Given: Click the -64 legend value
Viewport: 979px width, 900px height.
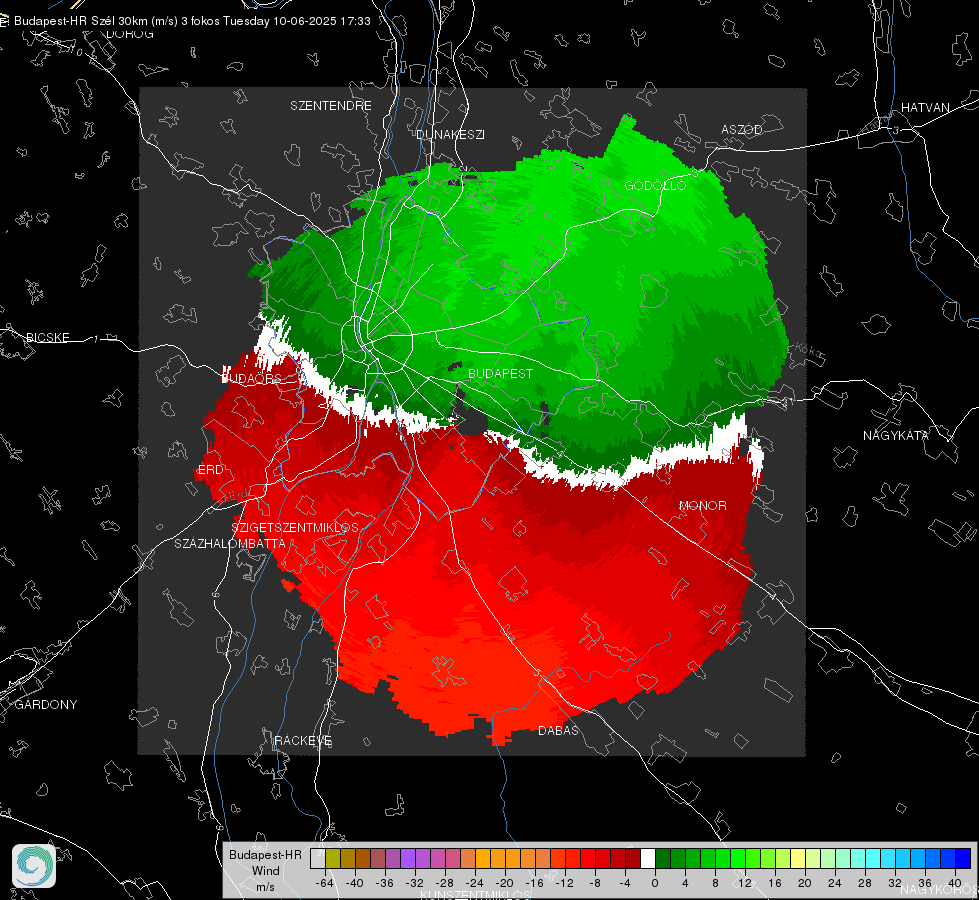Looking at the screenshot, I should click(325, 883).
